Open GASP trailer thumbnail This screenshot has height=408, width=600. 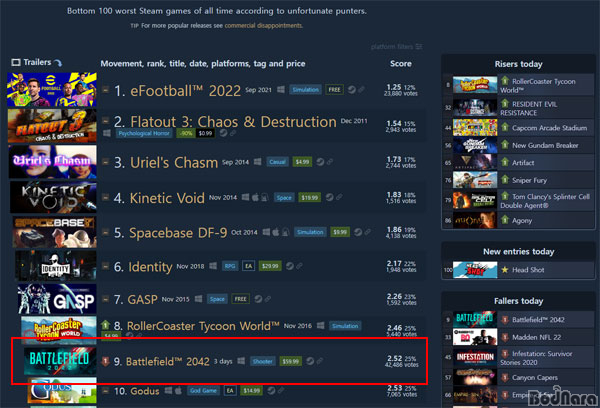(57, 299)
